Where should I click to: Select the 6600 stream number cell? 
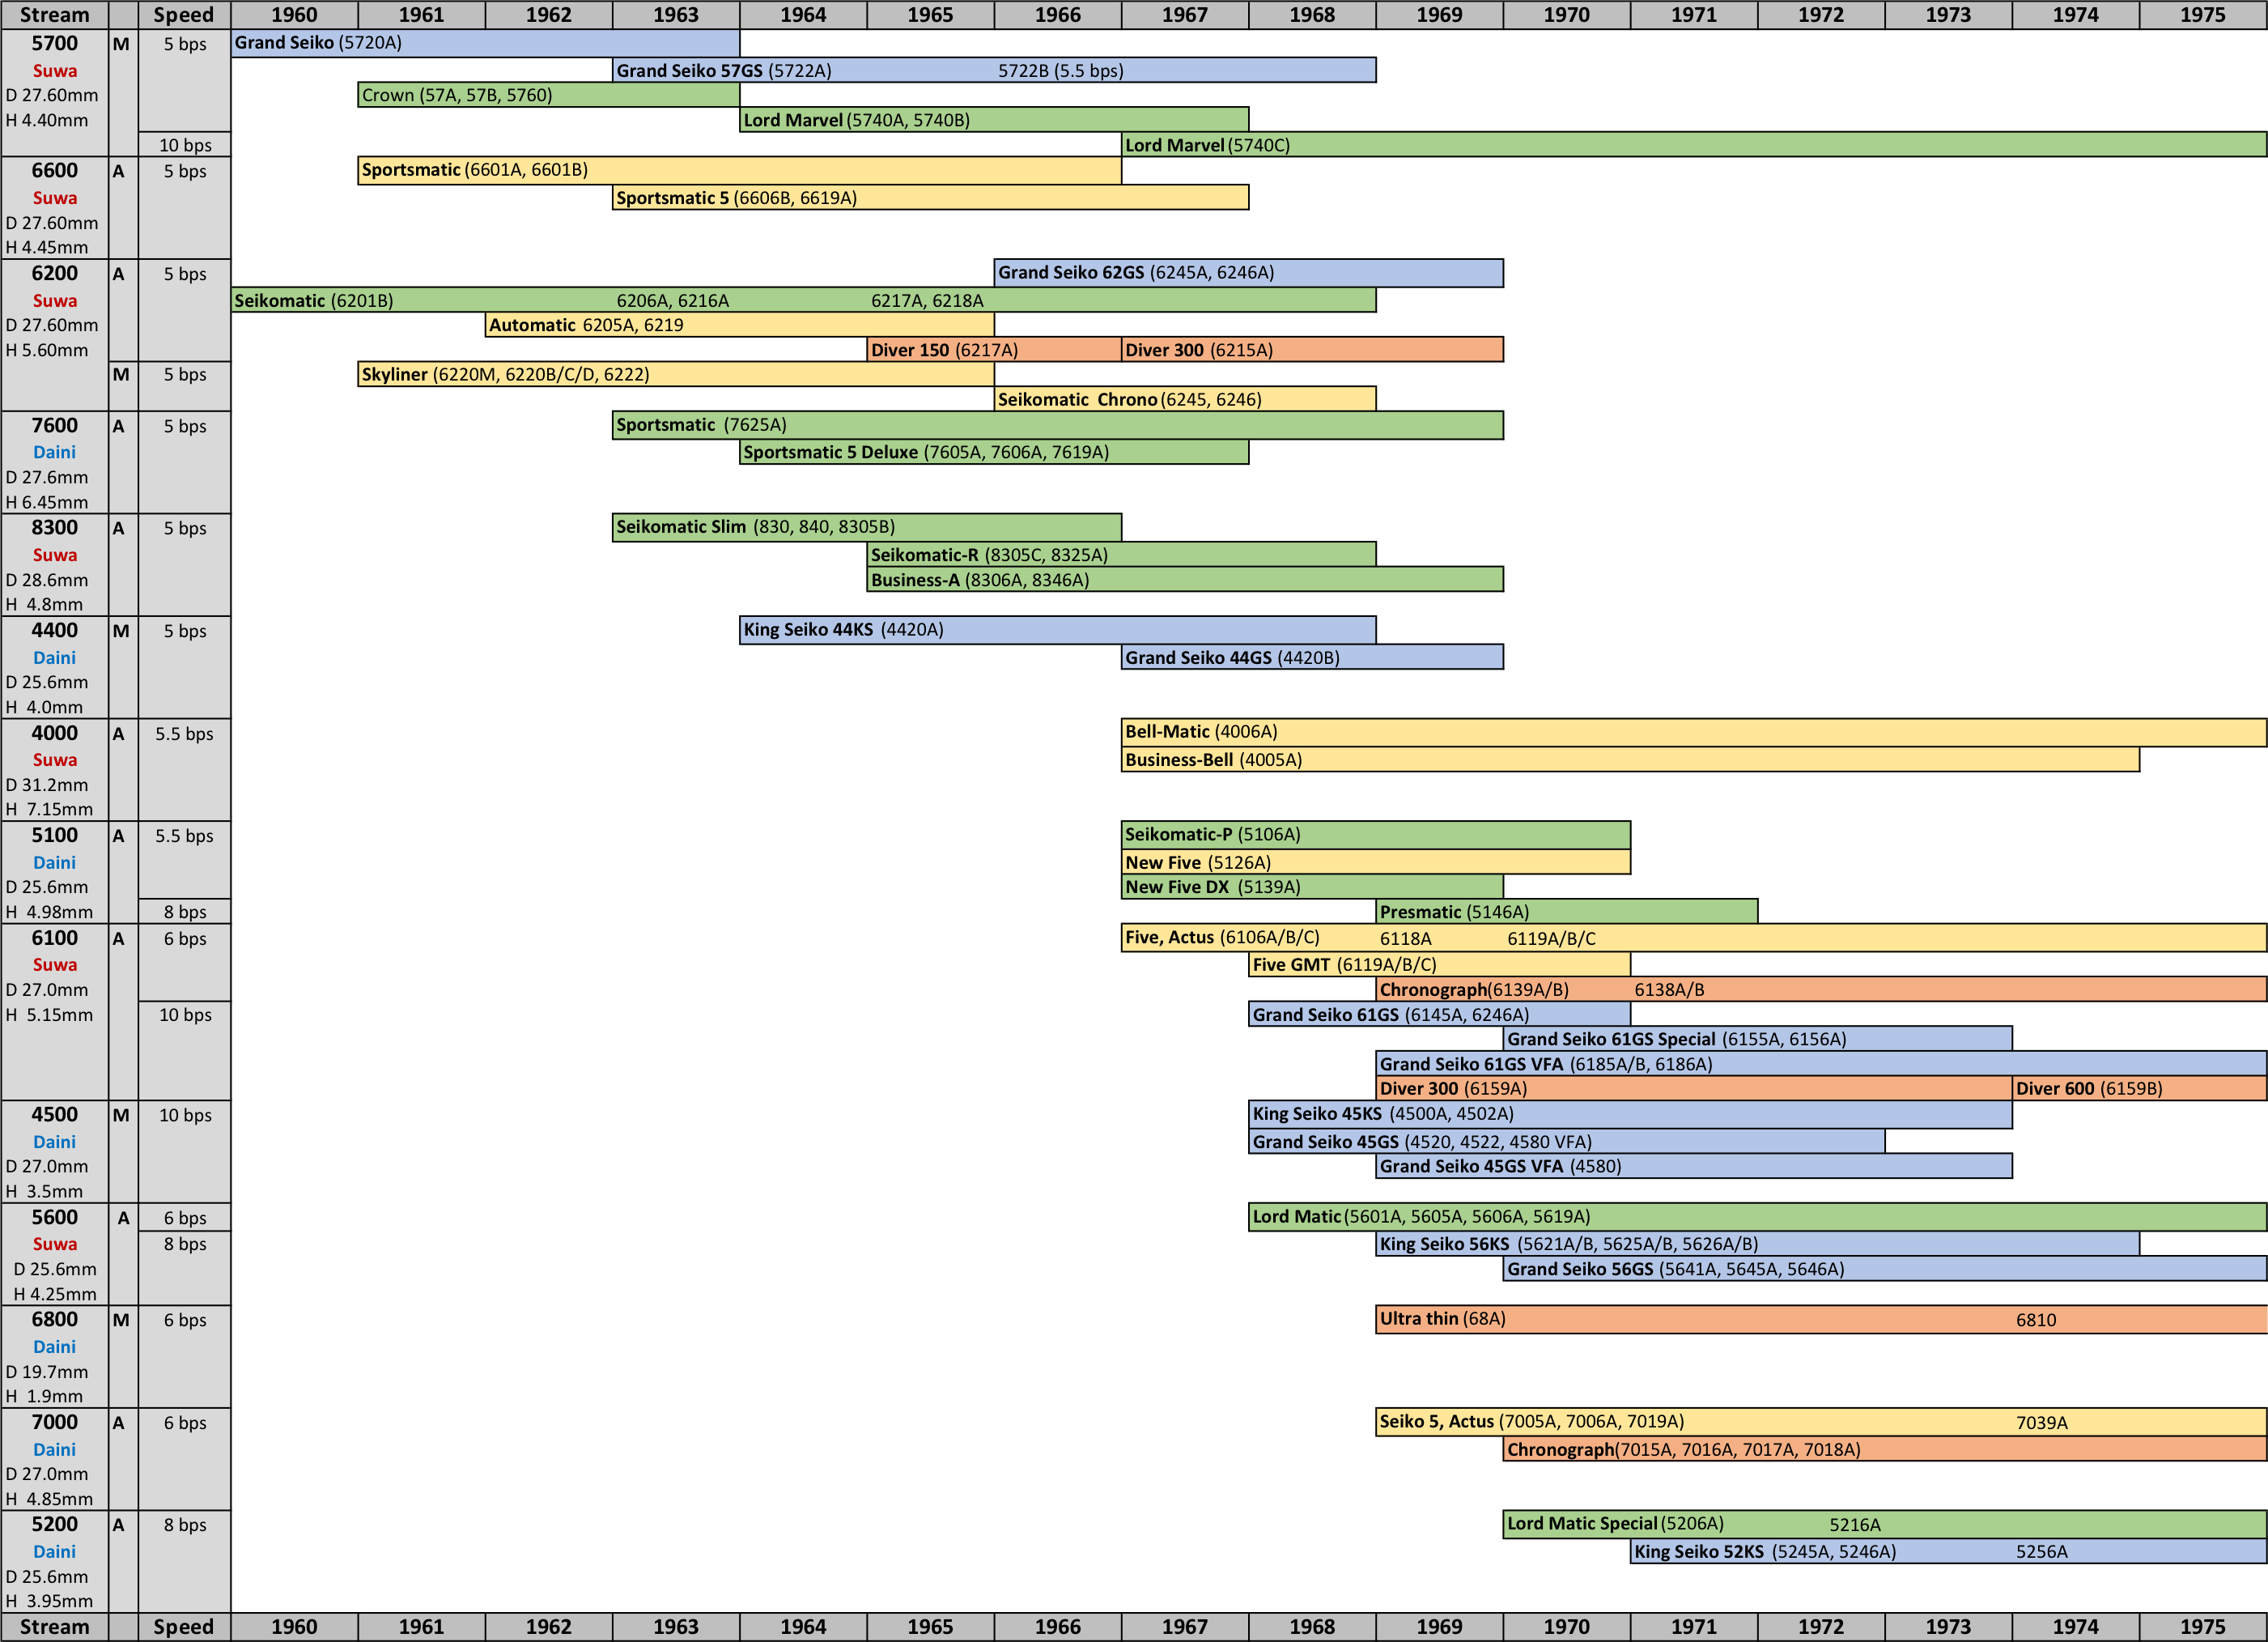(x=55, y=170)
